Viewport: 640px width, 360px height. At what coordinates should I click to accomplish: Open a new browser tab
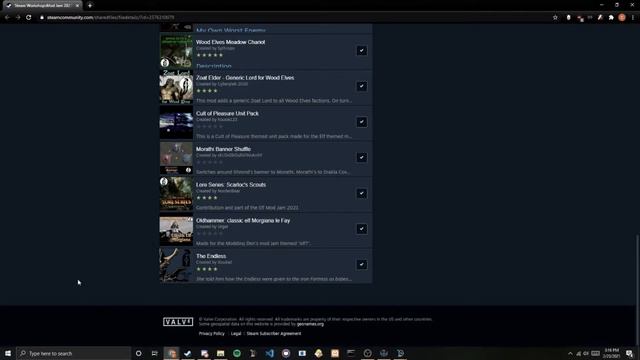(90, 6)
